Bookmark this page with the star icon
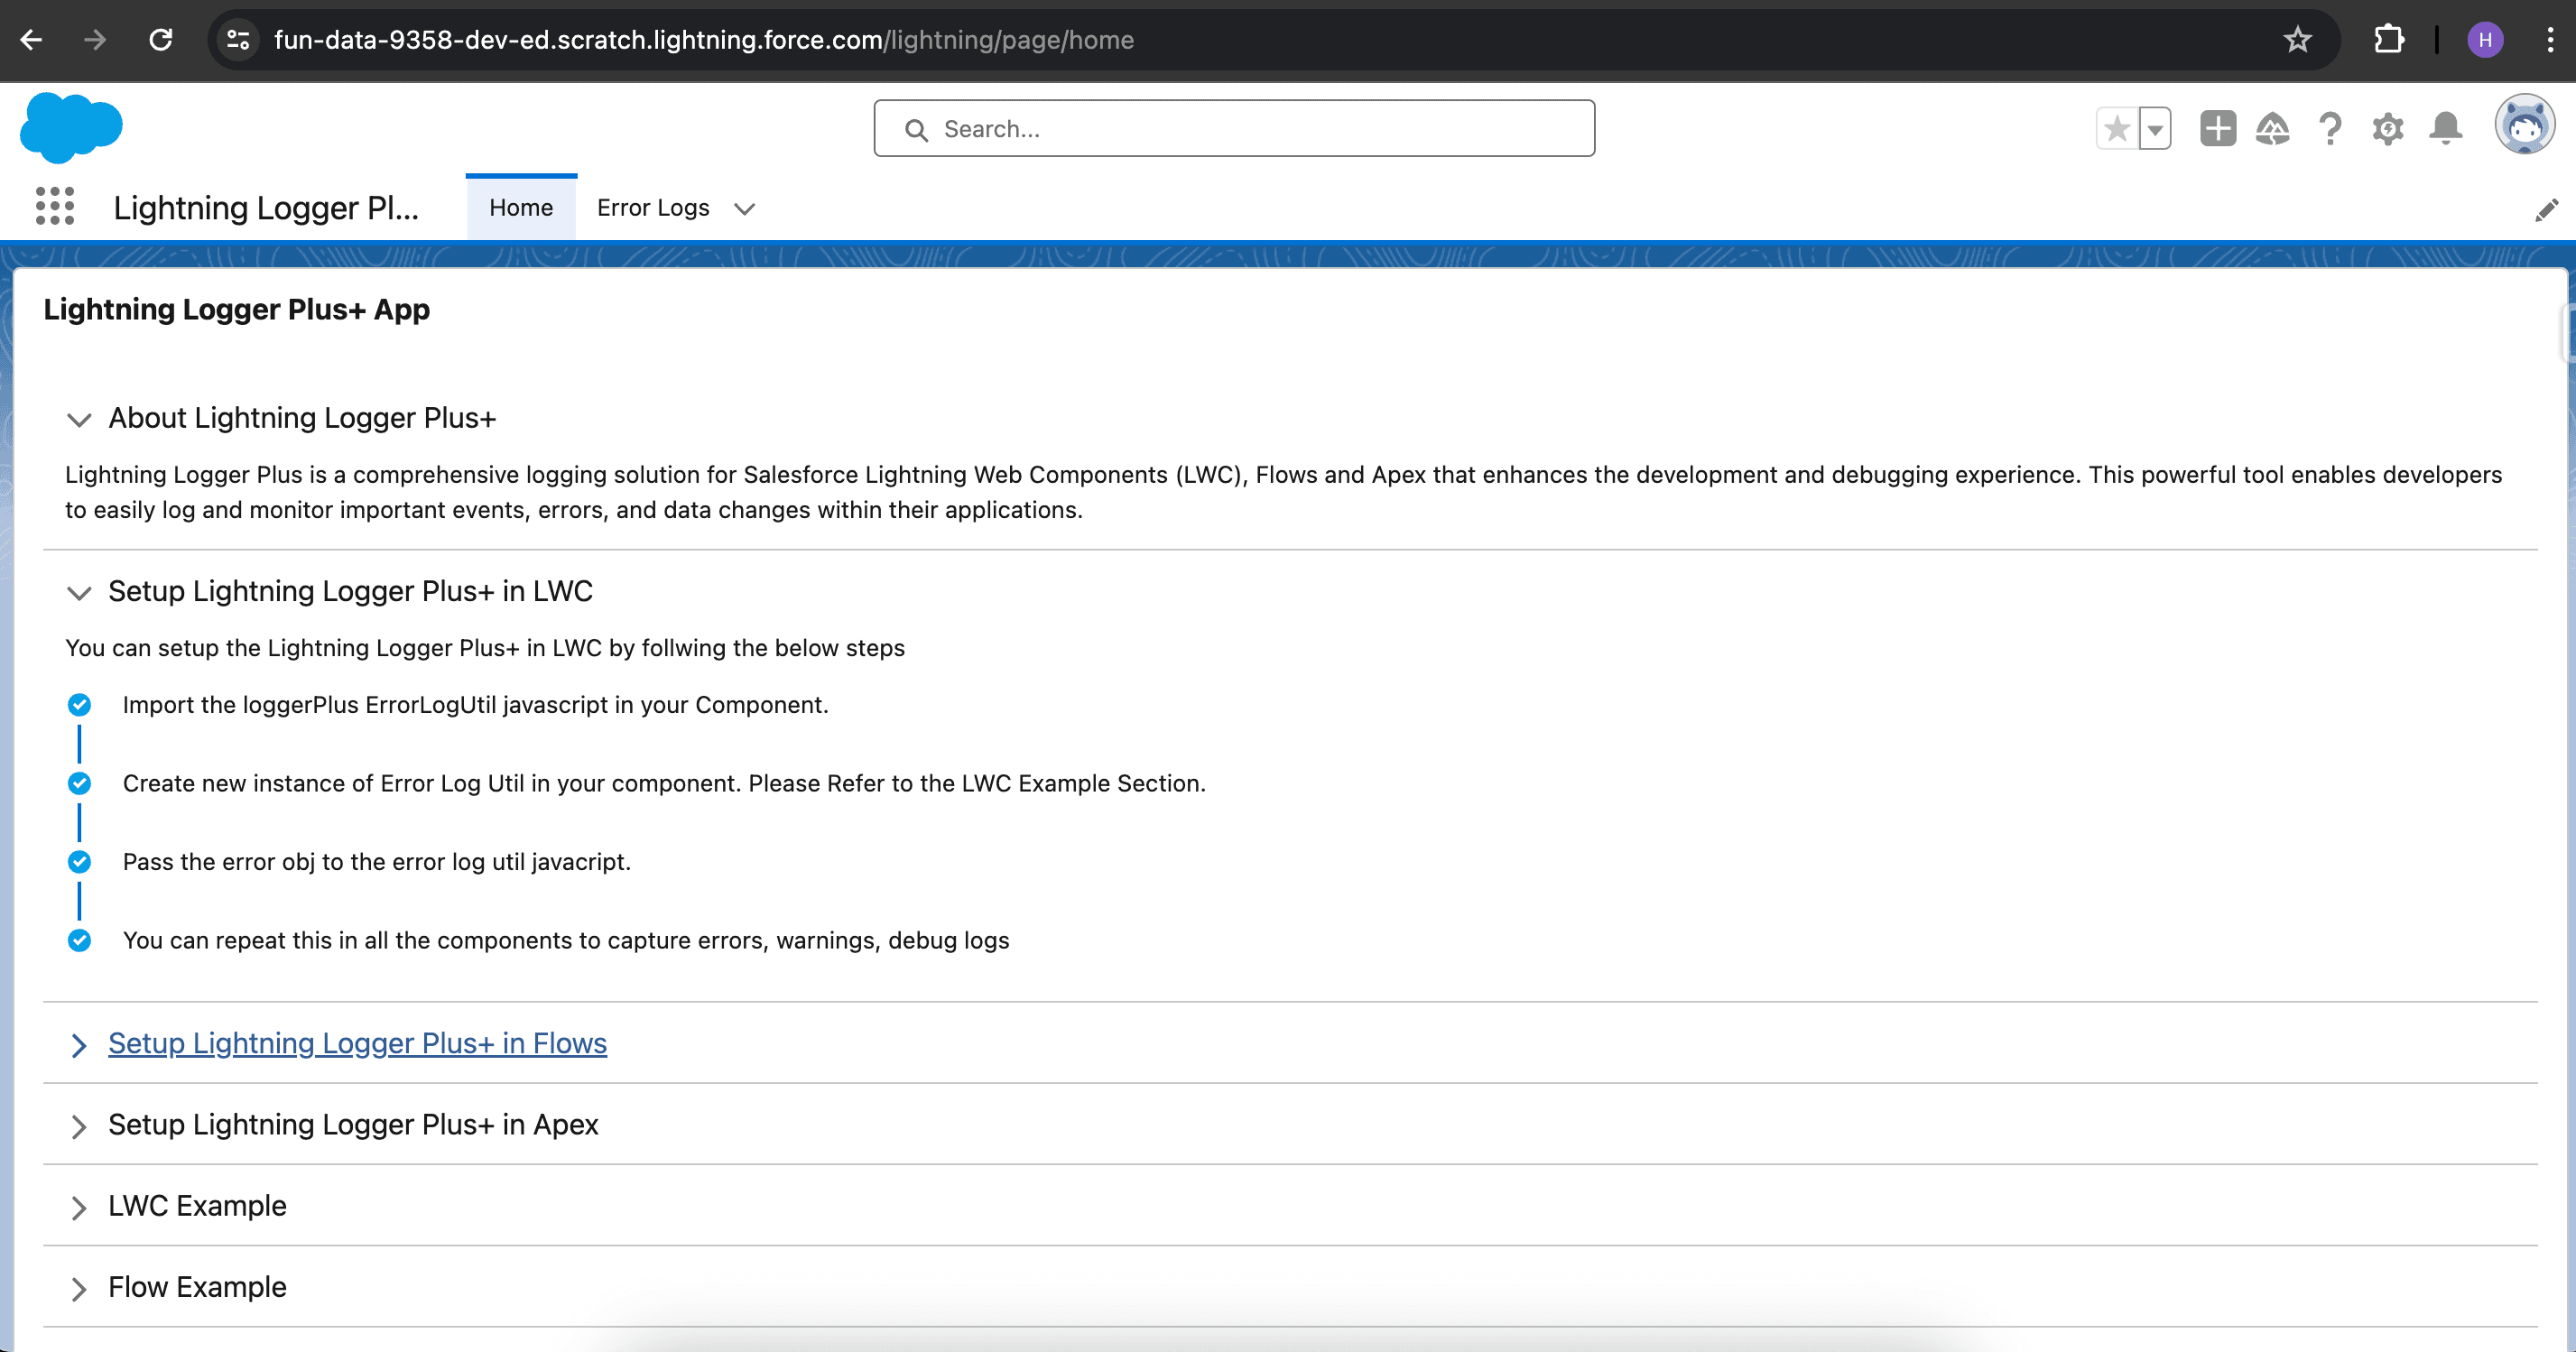 [x=2297, y=40]
